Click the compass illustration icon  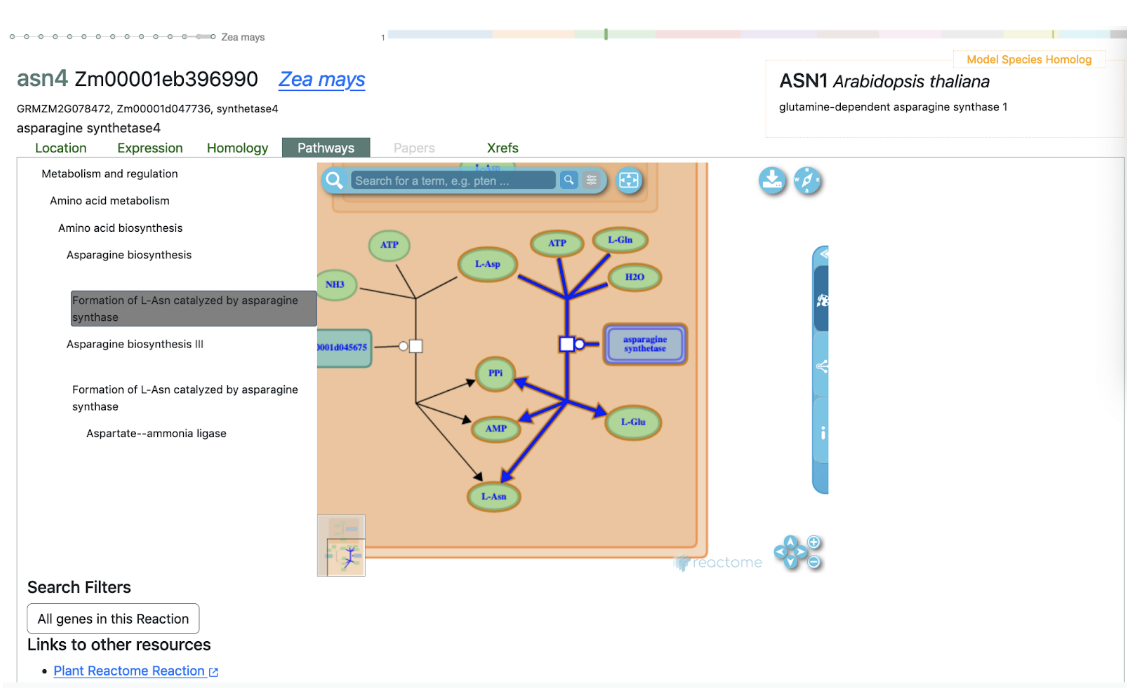point(807,181)
